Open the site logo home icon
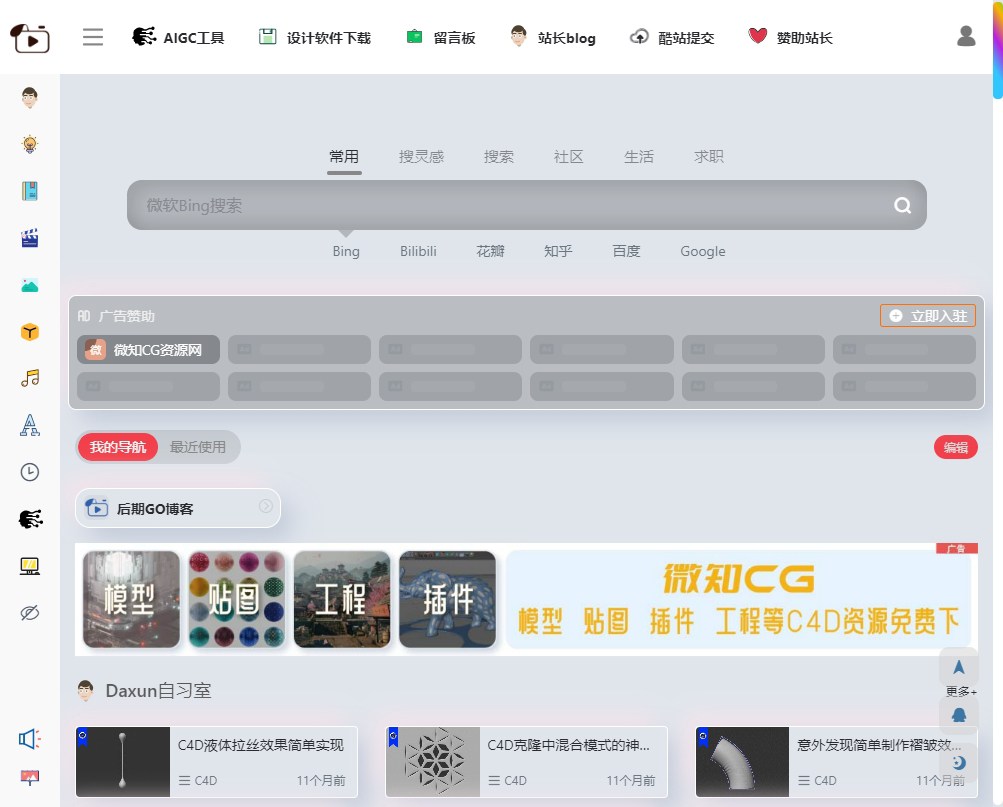Viewport: 1003px width, 807px height. [29, 38]
